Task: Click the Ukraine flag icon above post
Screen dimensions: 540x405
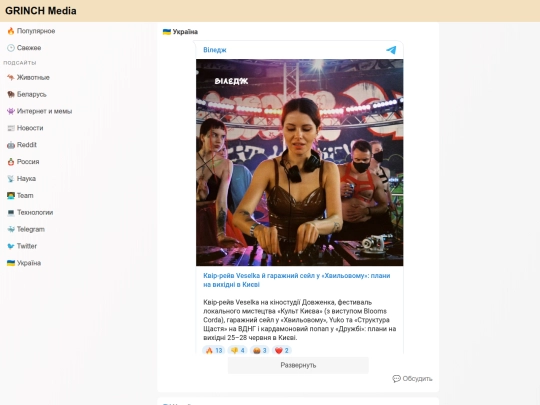Action: [x=167, y=32]
